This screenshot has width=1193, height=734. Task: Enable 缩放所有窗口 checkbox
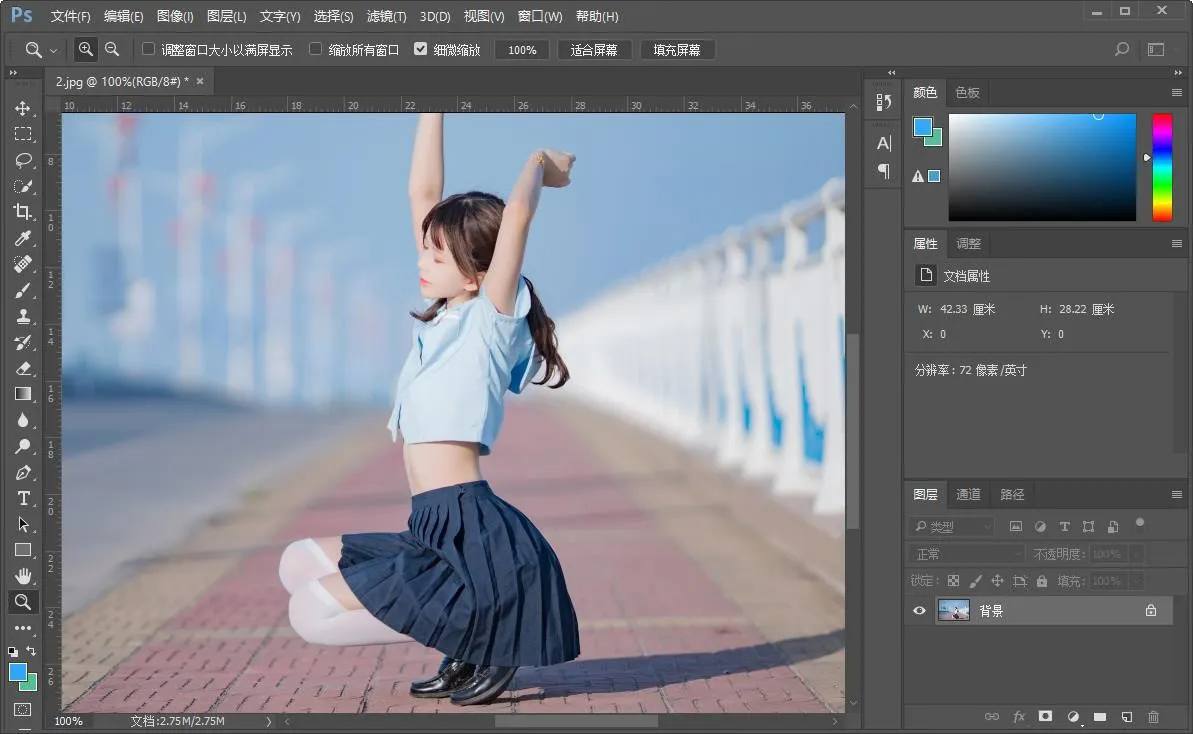click(316, 49)
